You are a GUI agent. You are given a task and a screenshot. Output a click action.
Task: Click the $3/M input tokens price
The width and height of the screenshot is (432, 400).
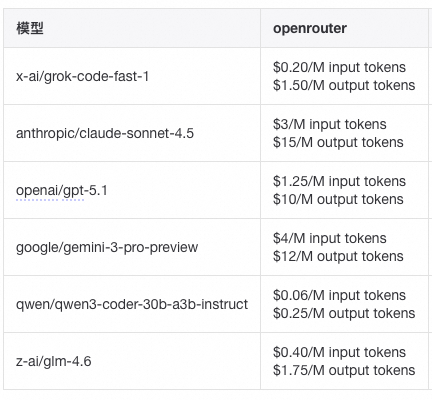click(330, 124)
